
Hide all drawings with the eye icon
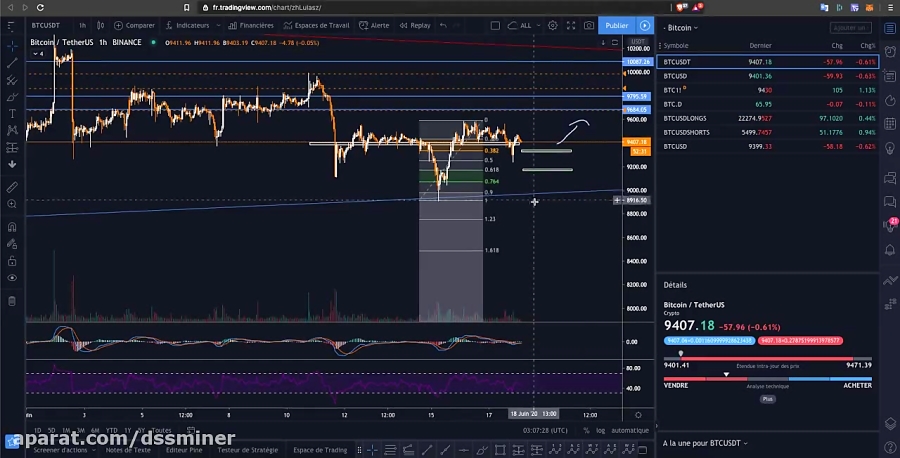[x=12, y=278]
